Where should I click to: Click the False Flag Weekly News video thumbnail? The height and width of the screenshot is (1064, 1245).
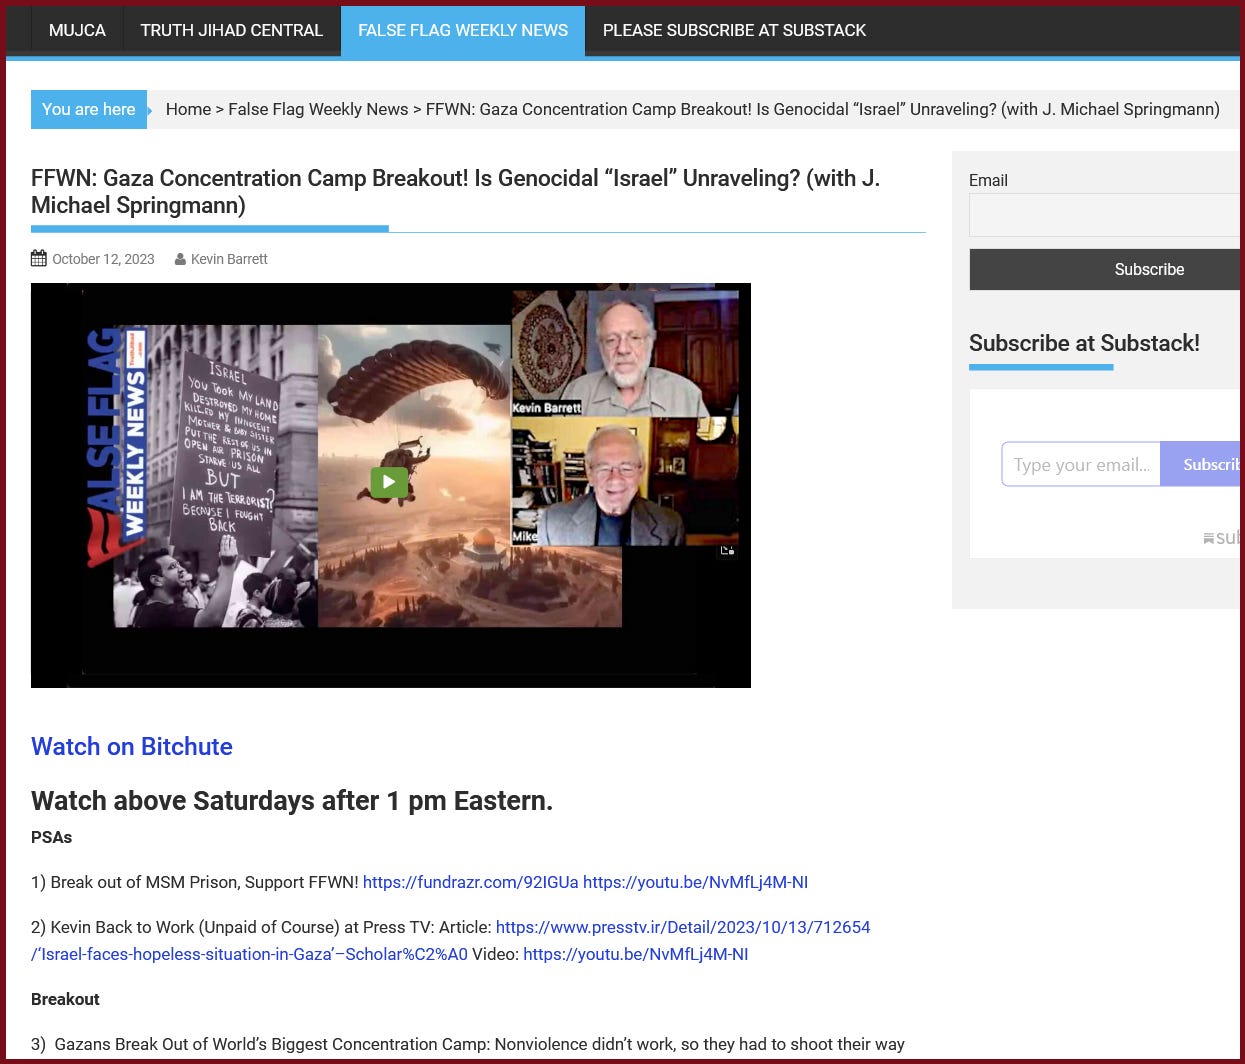tap(391, 485)
